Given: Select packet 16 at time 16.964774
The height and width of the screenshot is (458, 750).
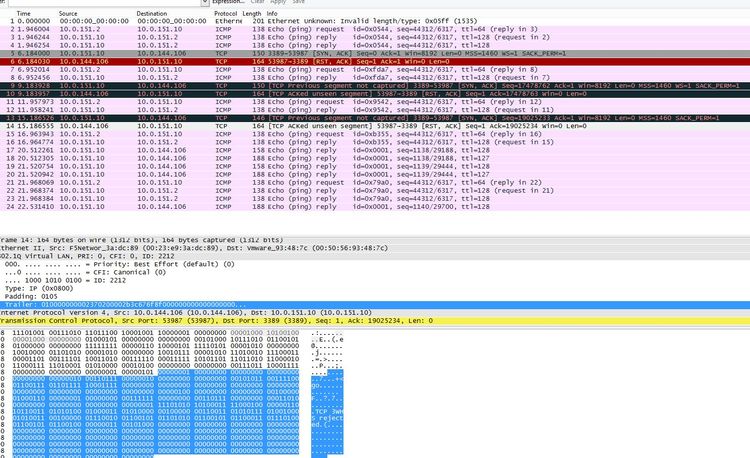Looking at the screenshot, I should [x=375, y=142].
